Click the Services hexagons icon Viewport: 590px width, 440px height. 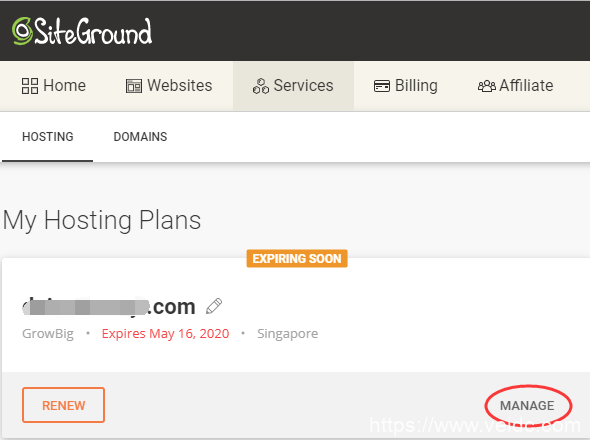261,86
